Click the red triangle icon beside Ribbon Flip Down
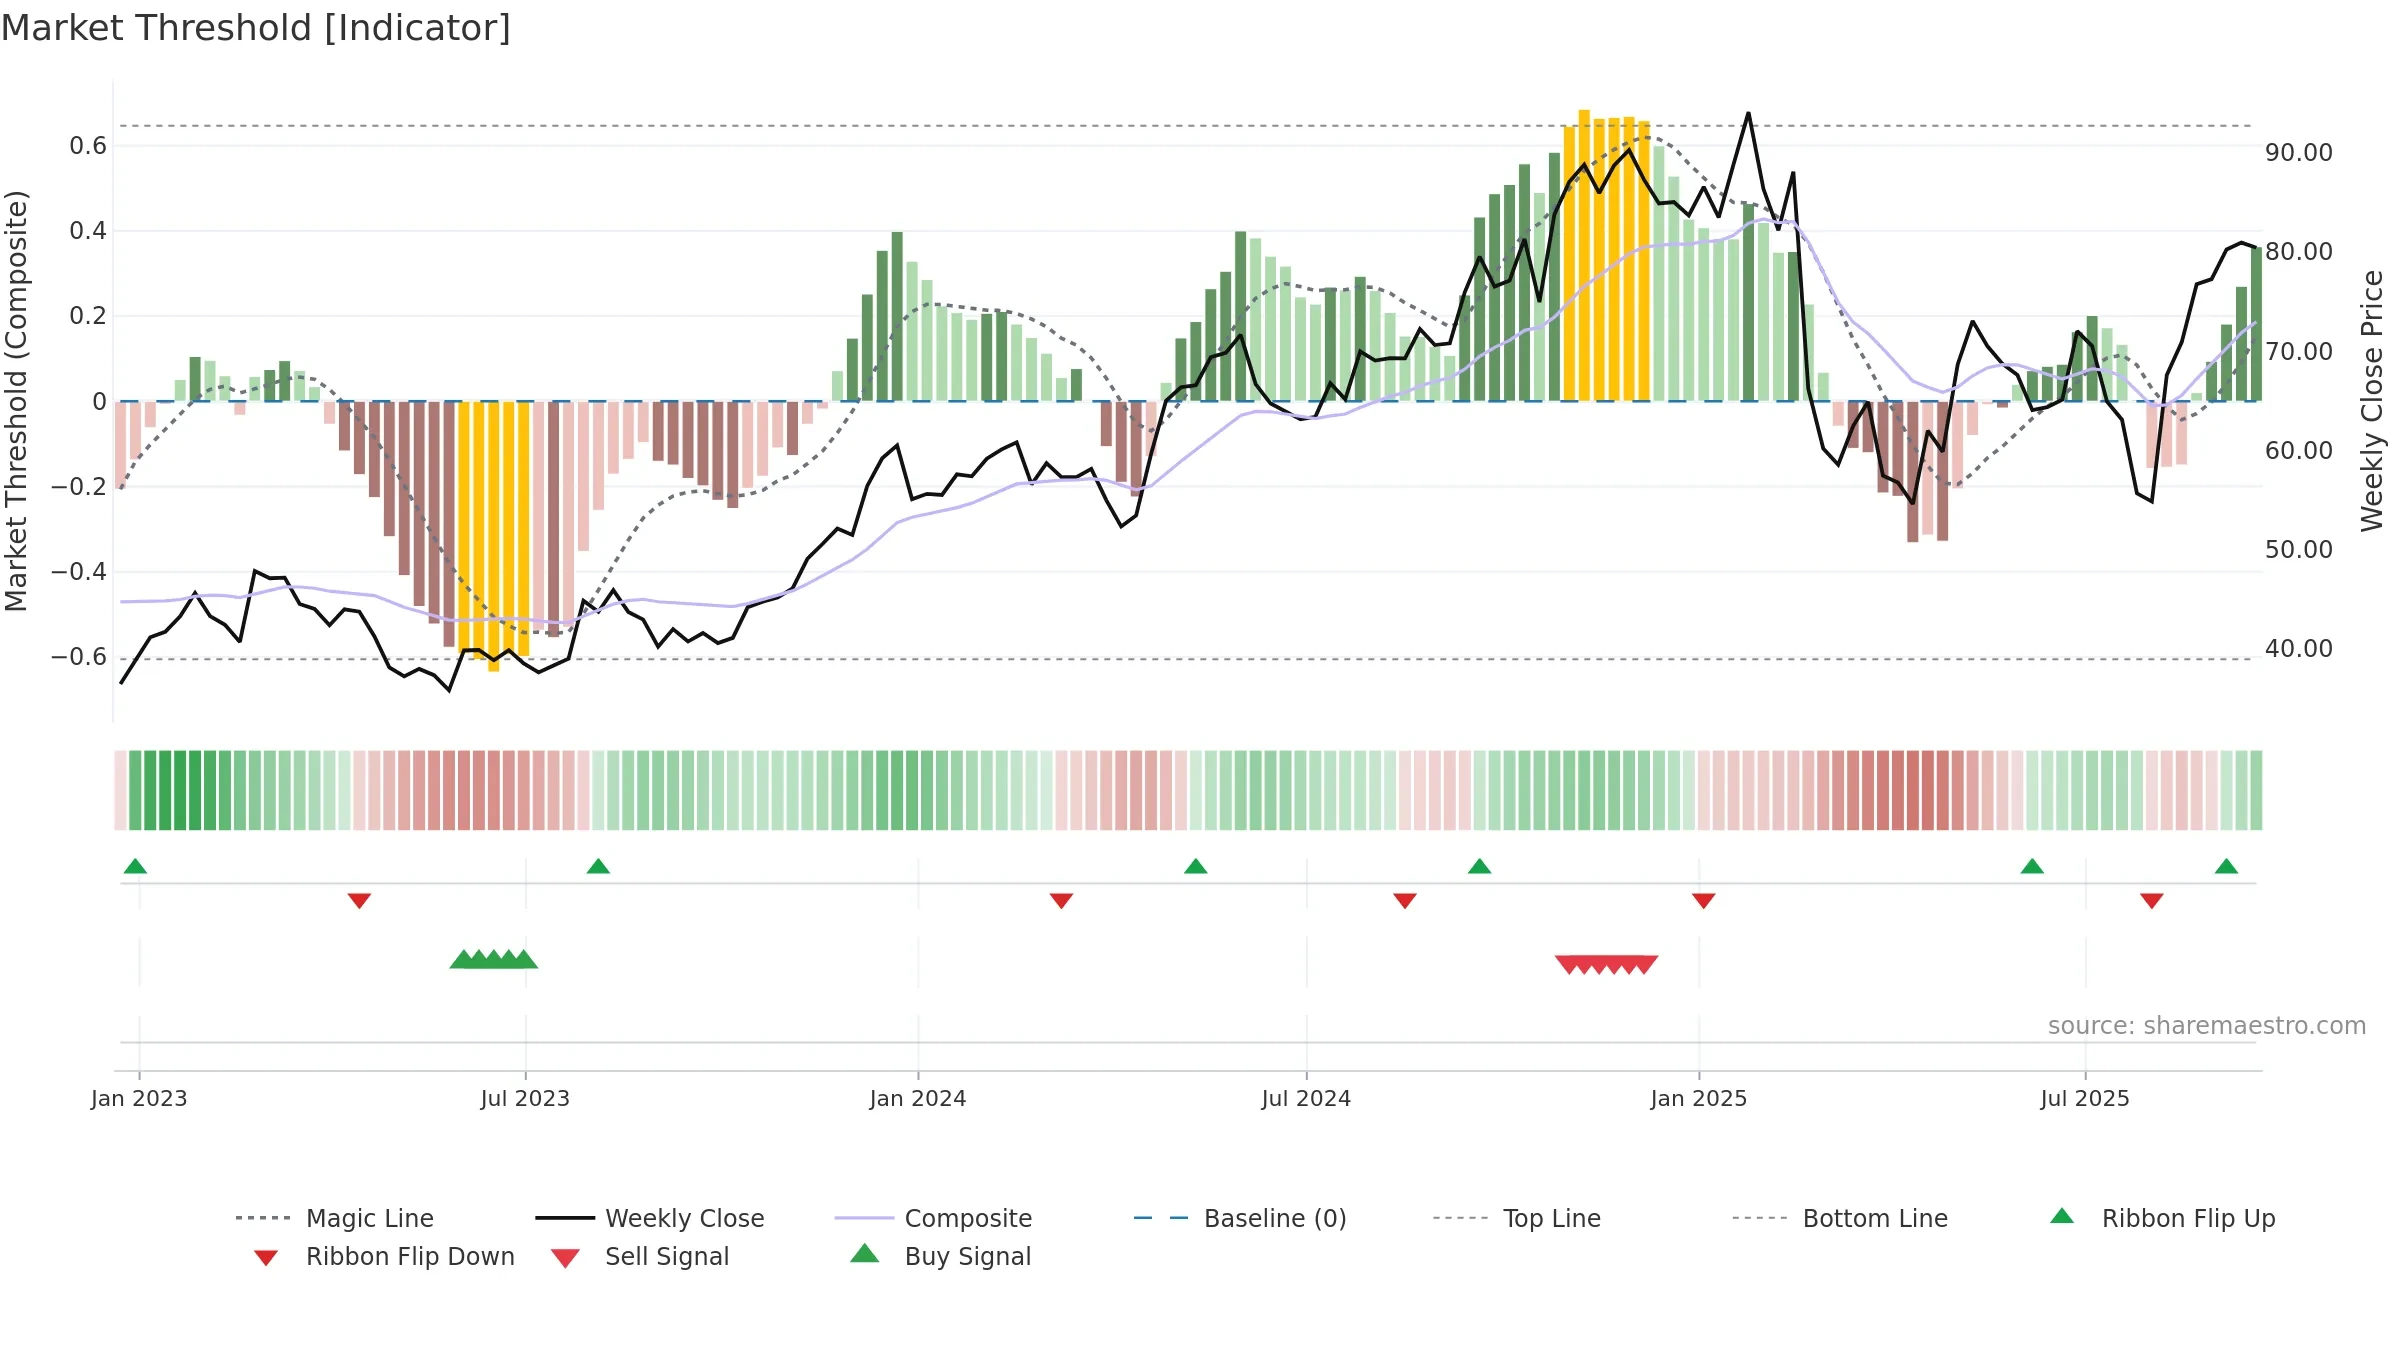The height and width of the screenshot is (1350, 2400). pyautogui.click(x=266, y=1258)
